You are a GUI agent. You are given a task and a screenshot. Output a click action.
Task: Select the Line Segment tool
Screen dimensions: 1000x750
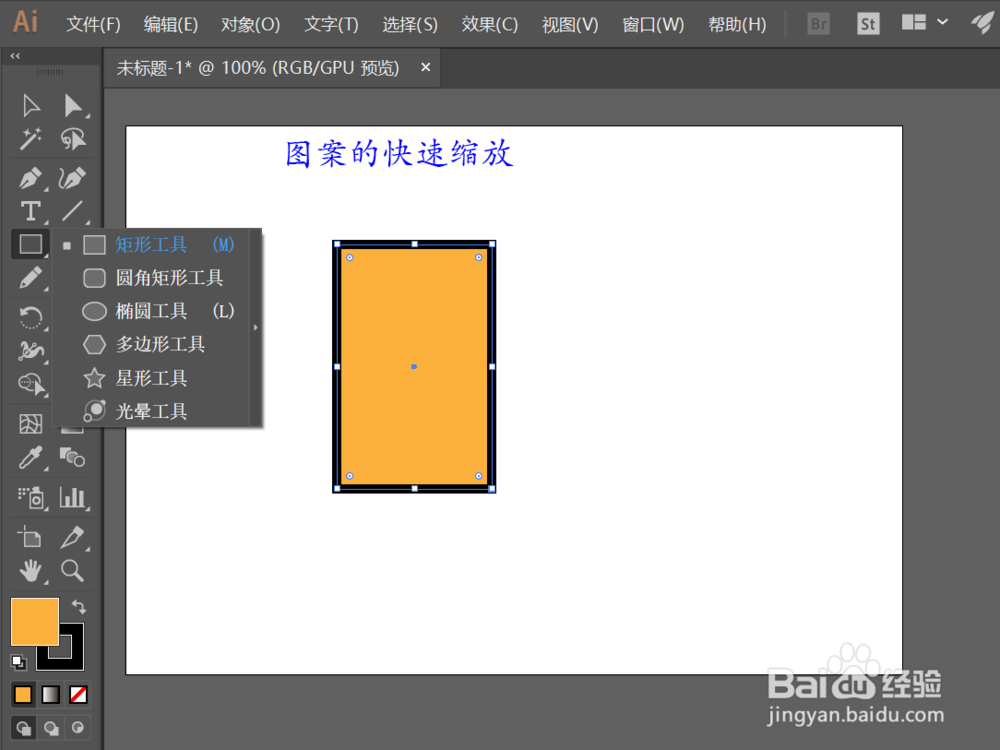click(x=72, y=211)
